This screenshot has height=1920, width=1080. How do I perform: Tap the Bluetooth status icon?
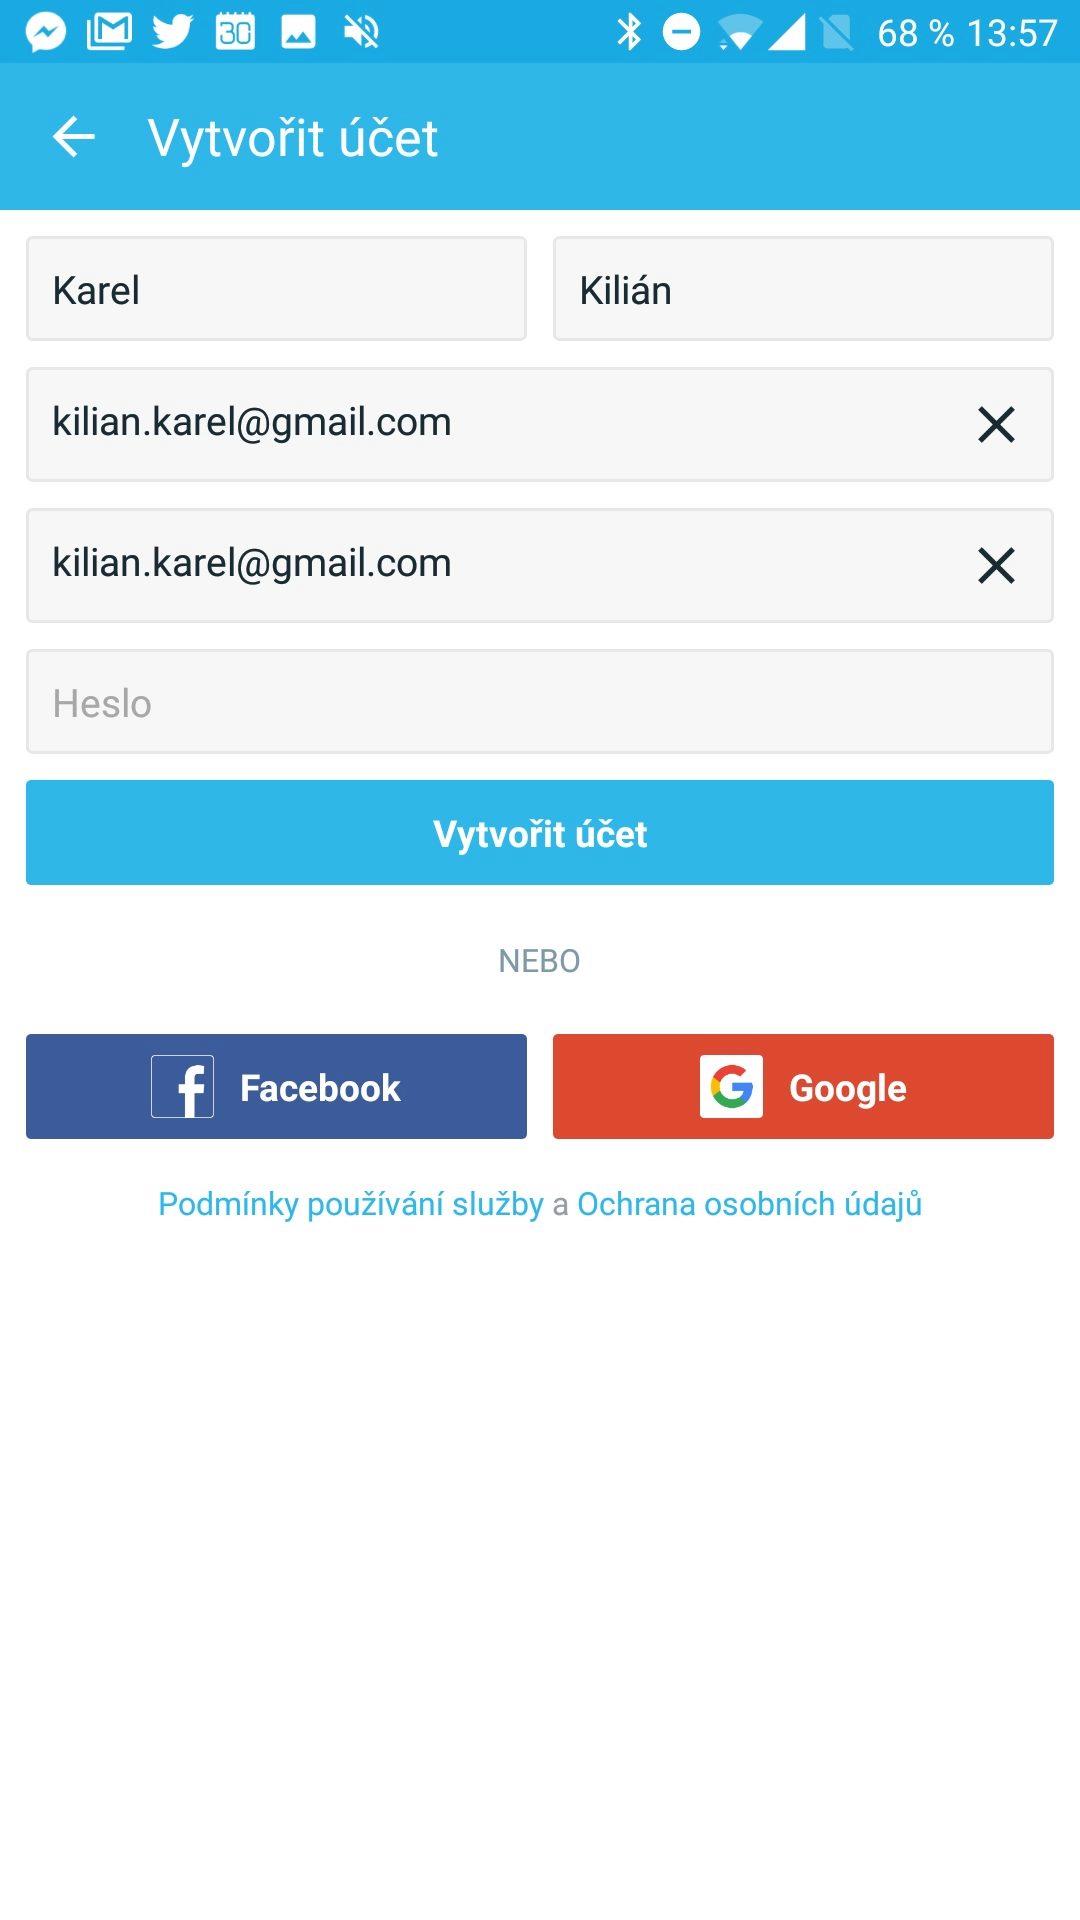(x=629, y=32)
